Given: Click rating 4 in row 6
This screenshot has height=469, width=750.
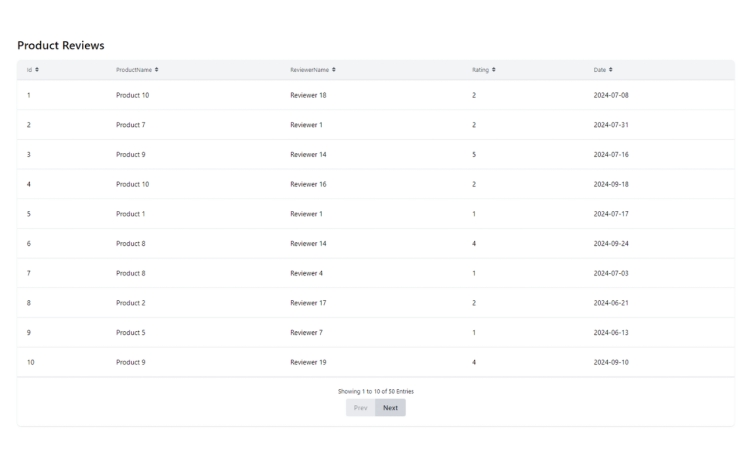Looking at the screenshot, I should tap(474, 243).
